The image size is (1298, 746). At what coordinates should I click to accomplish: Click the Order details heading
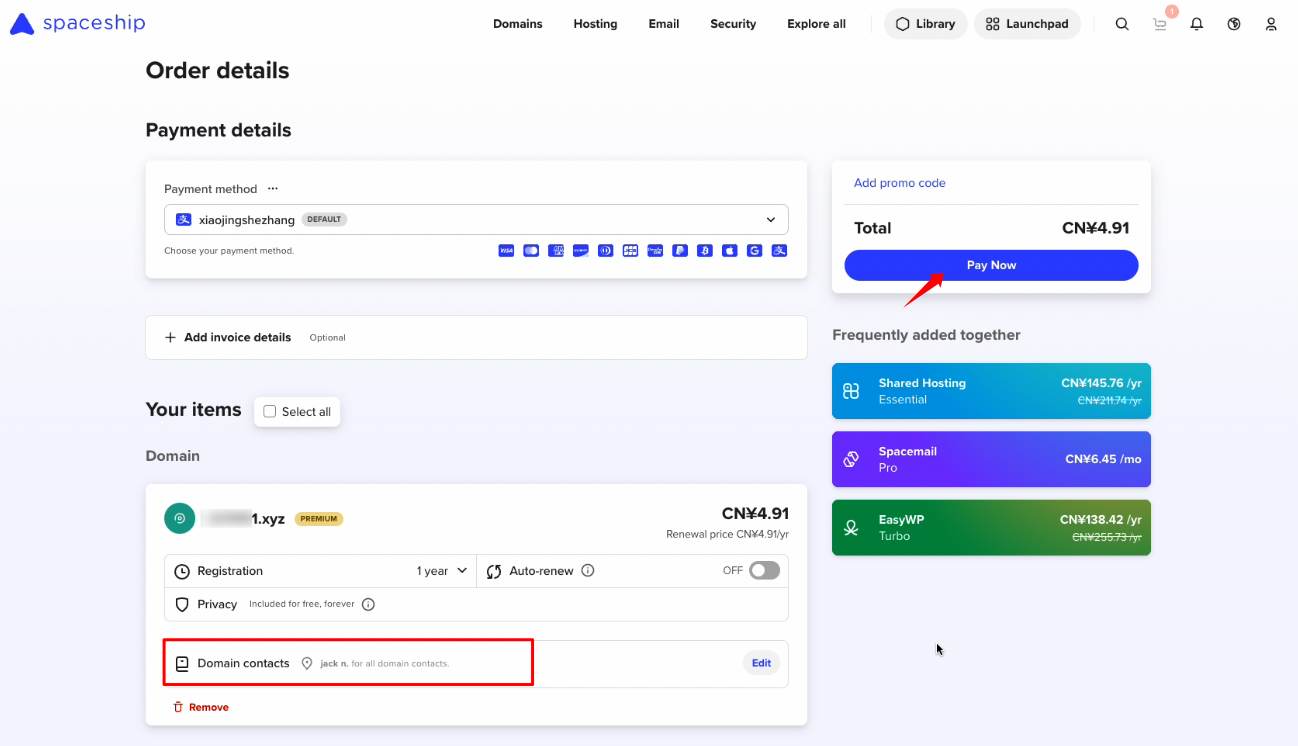(x=217, y=71)
